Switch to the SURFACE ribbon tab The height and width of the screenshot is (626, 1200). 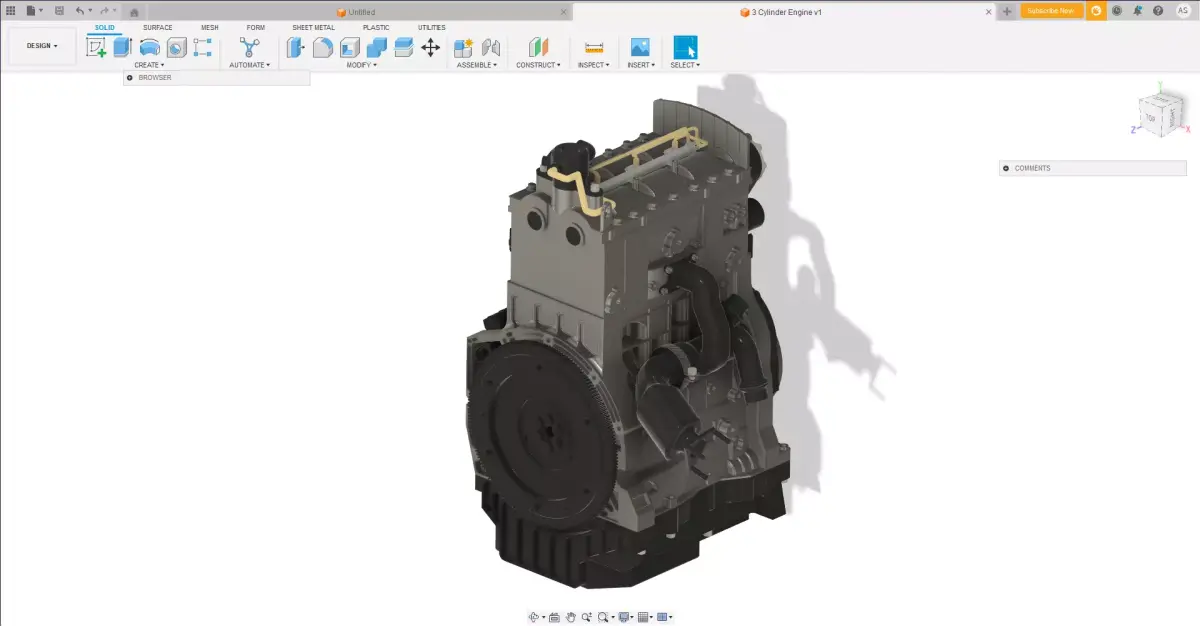coord(156,27)
